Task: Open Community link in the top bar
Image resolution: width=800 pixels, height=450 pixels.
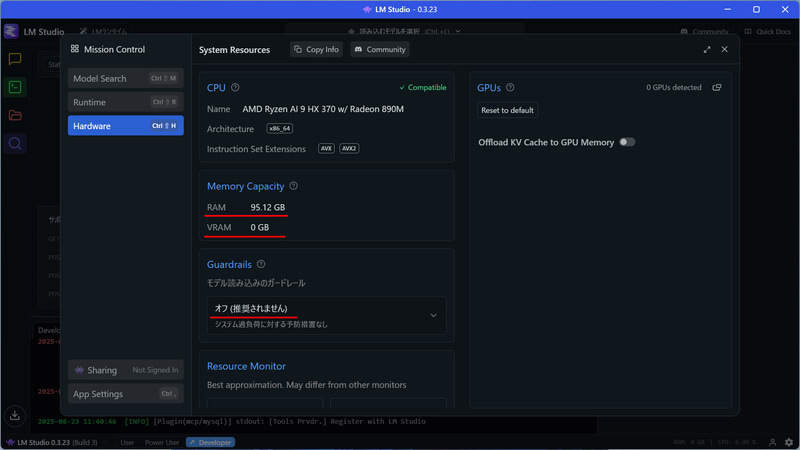Action: [x=705, y=31]
